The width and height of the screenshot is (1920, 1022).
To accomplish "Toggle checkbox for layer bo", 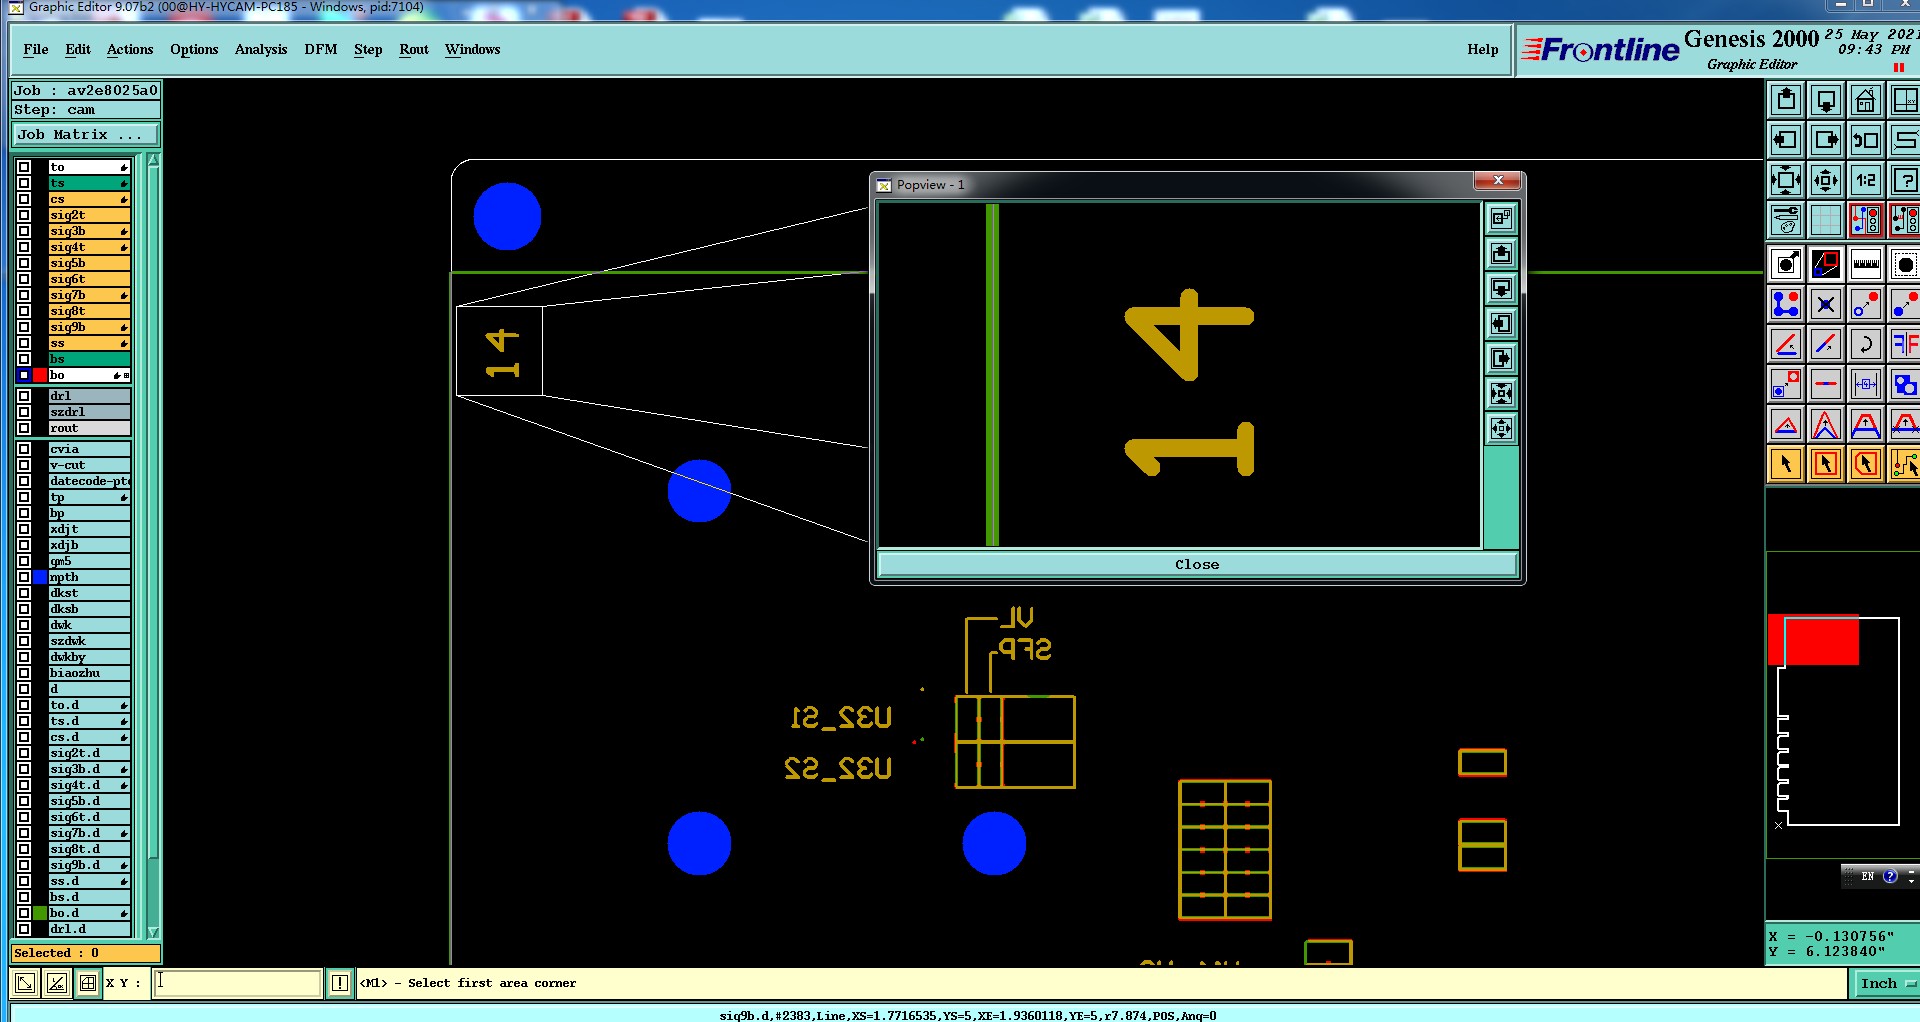I will [24, 375].
